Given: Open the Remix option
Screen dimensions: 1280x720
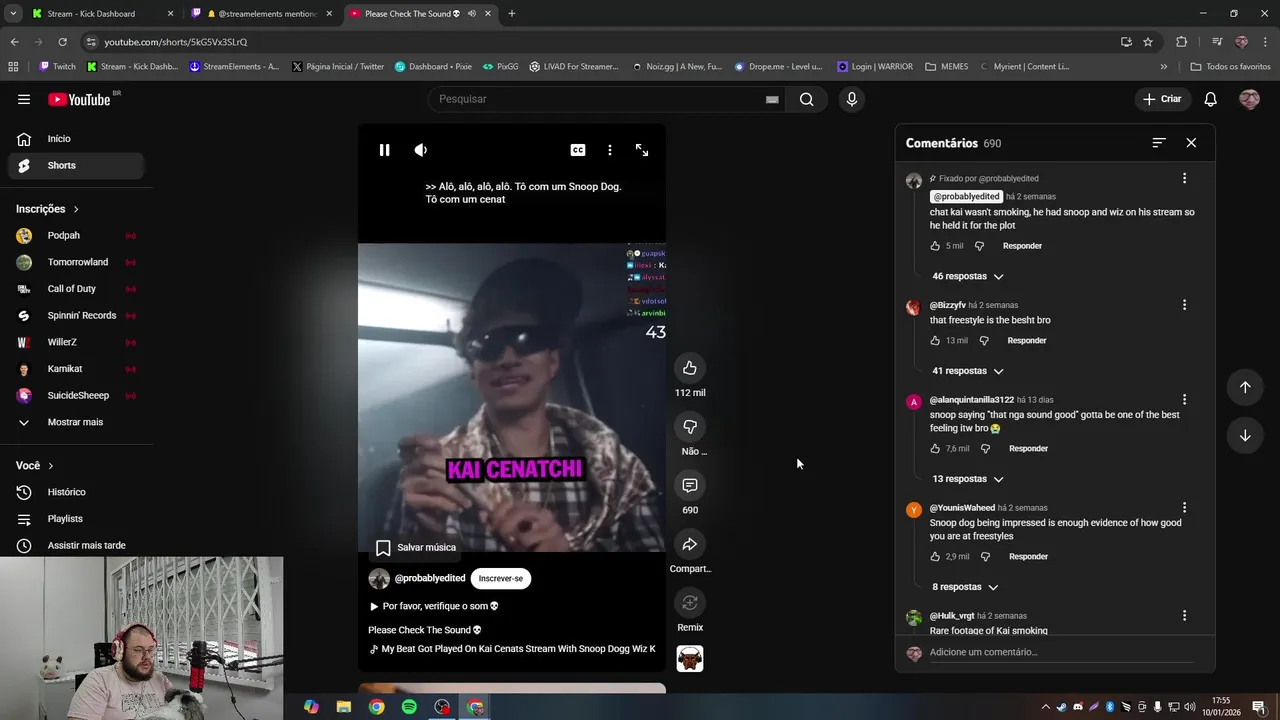Looking at the screenshot, I should click(690, 603).
